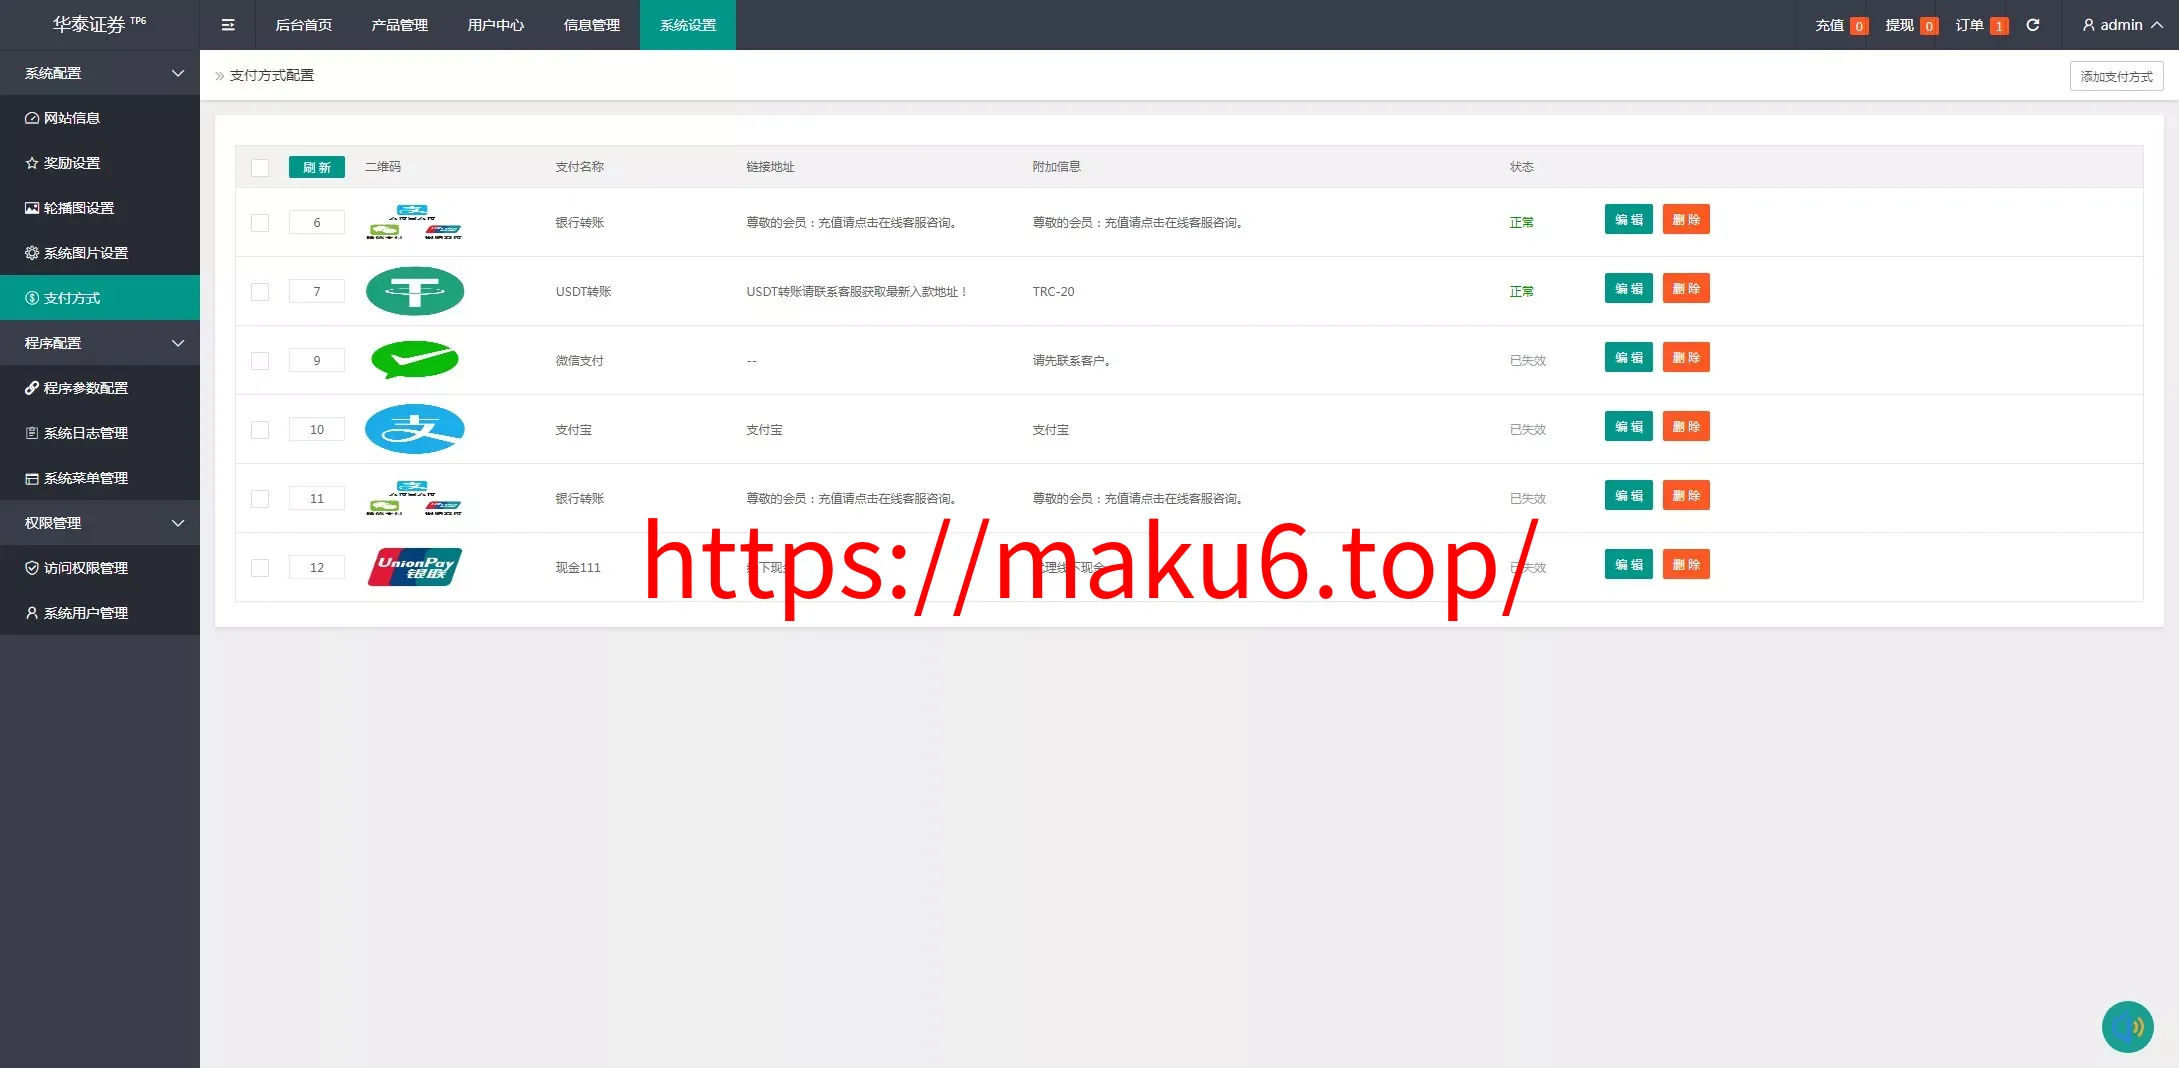Collapse the 程序配置 sidebar group
Screen dimensions: 2179x1068
tap(100, 343)
